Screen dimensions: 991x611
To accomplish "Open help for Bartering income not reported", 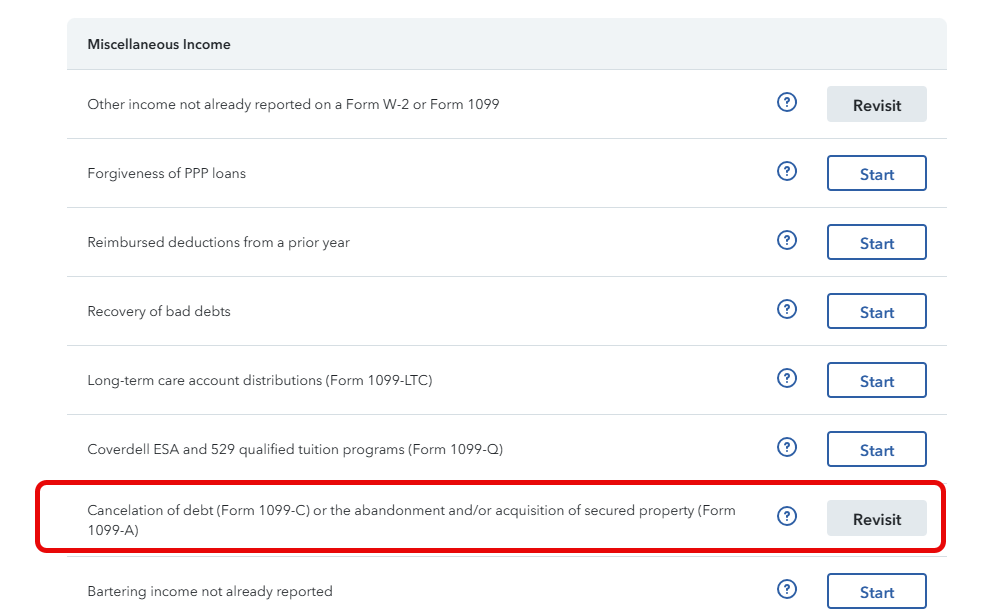I will (786, 590).
